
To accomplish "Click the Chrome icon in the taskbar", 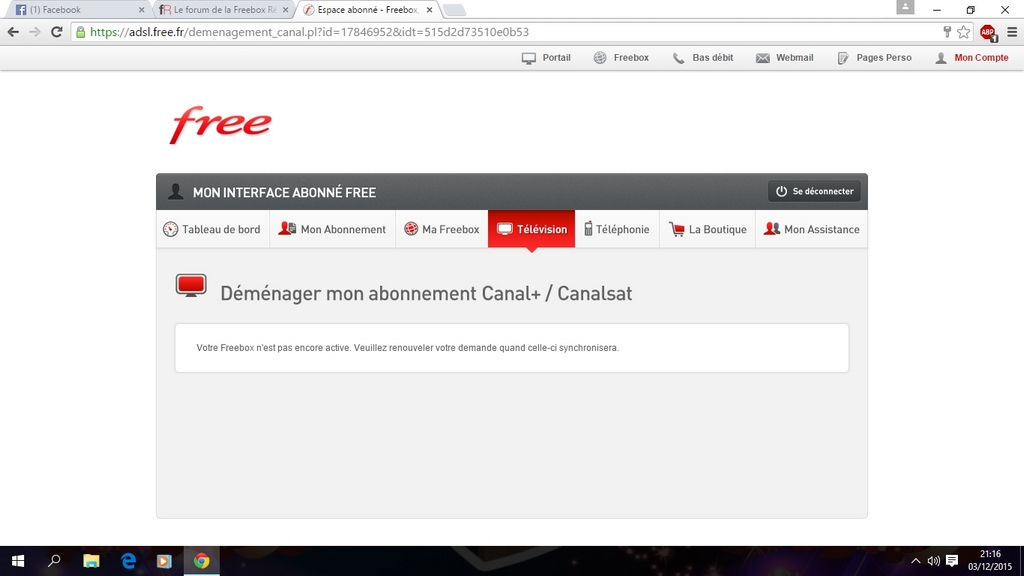I will (201, 560).
